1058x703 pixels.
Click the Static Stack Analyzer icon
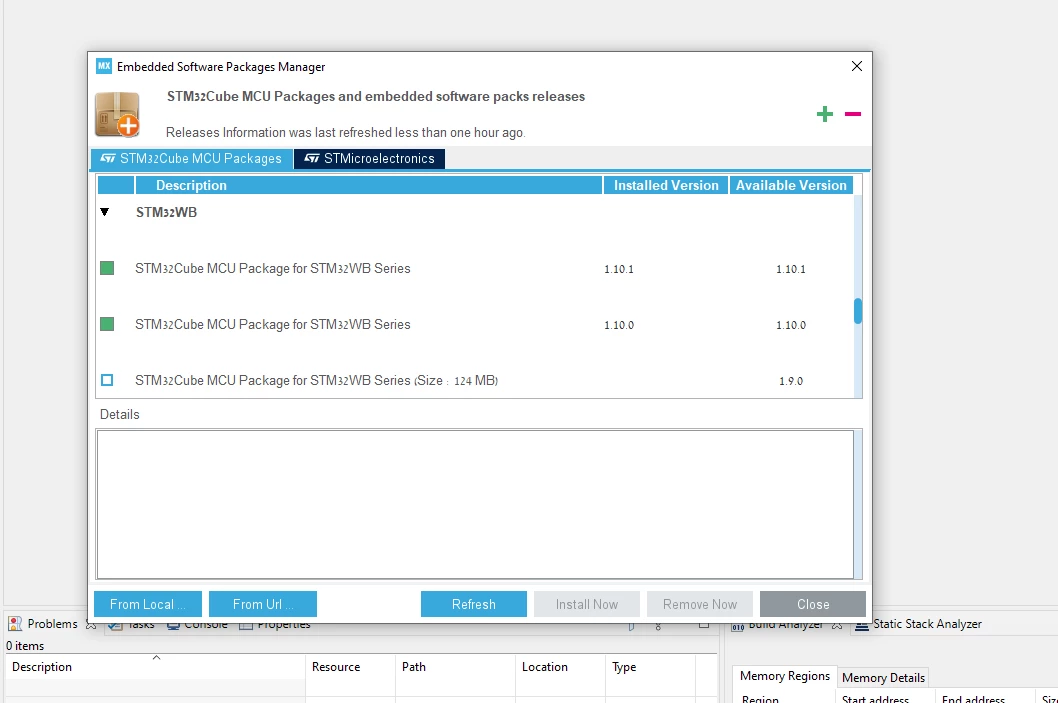coord(862,625)
